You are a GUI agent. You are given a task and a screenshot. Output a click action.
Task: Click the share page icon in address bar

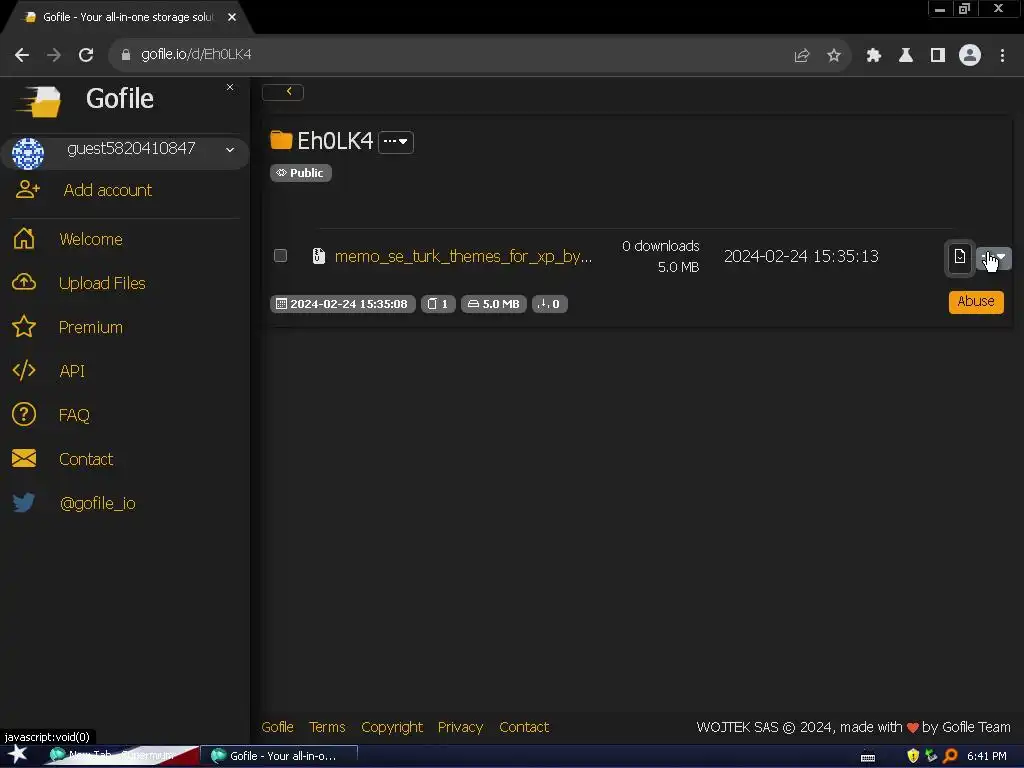click(801, 56)
